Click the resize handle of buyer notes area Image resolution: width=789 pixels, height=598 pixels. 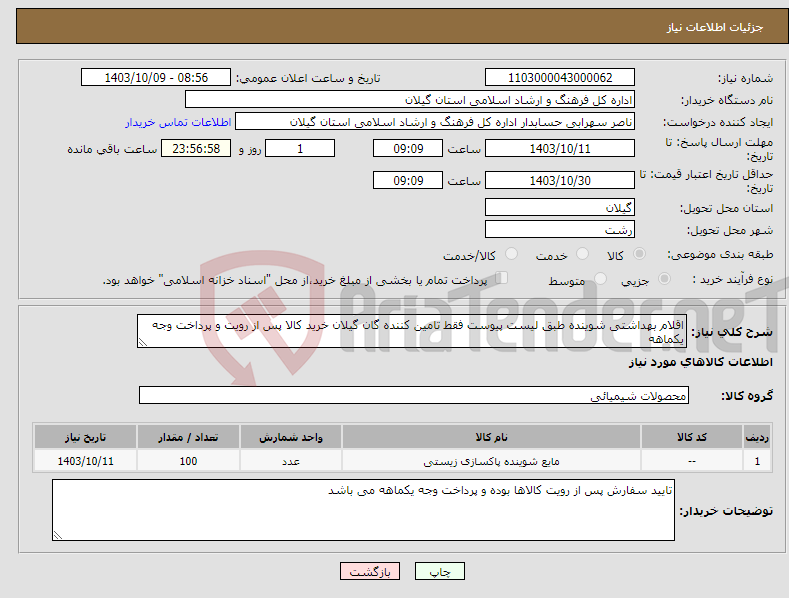click(x=58, y=535)
